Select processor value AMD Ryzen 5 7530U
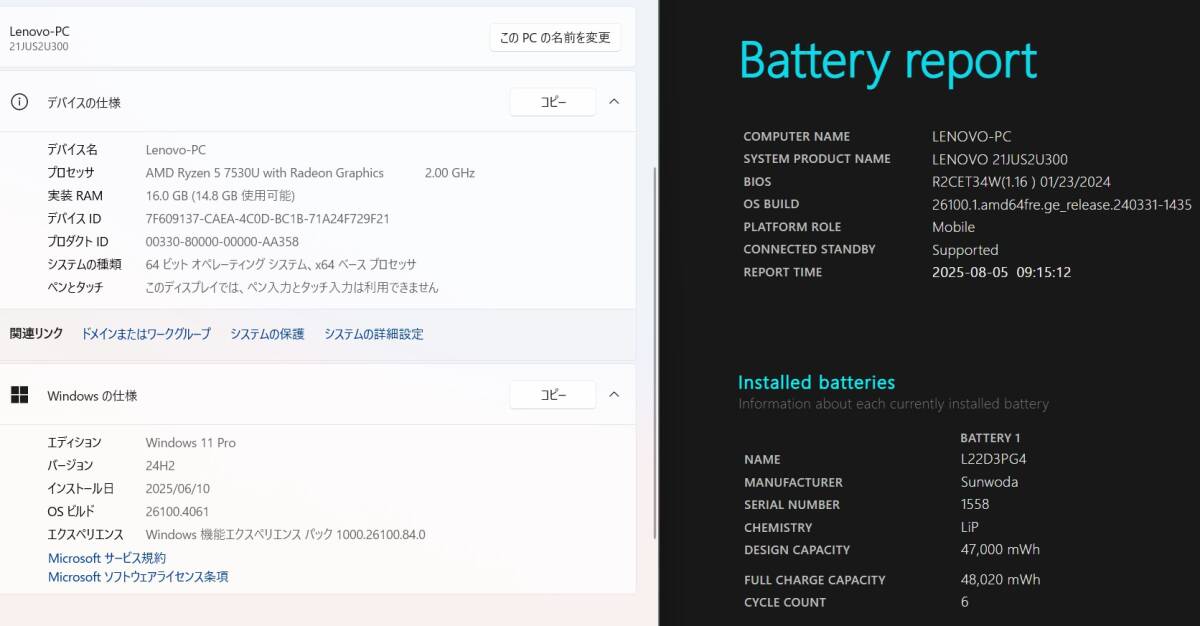This screenshot has height=626, width=1200. pos(265,173)
